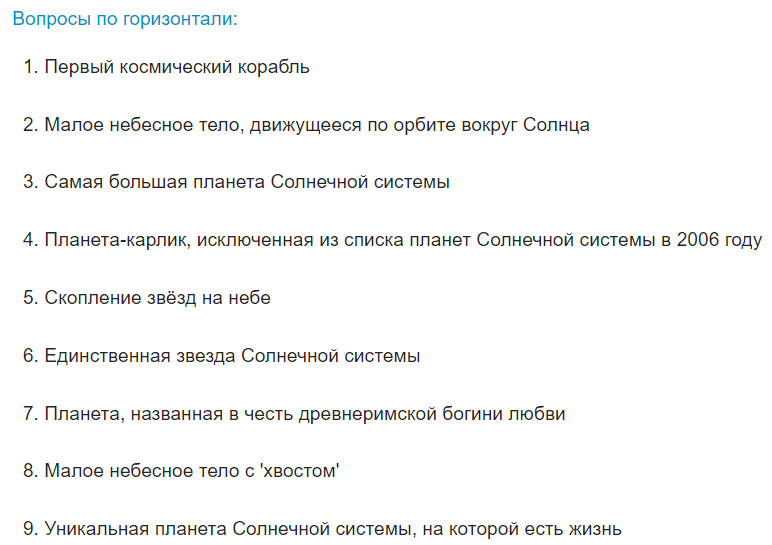
Task: Click the list number 8 marker
Action: (x=30, y=471)
